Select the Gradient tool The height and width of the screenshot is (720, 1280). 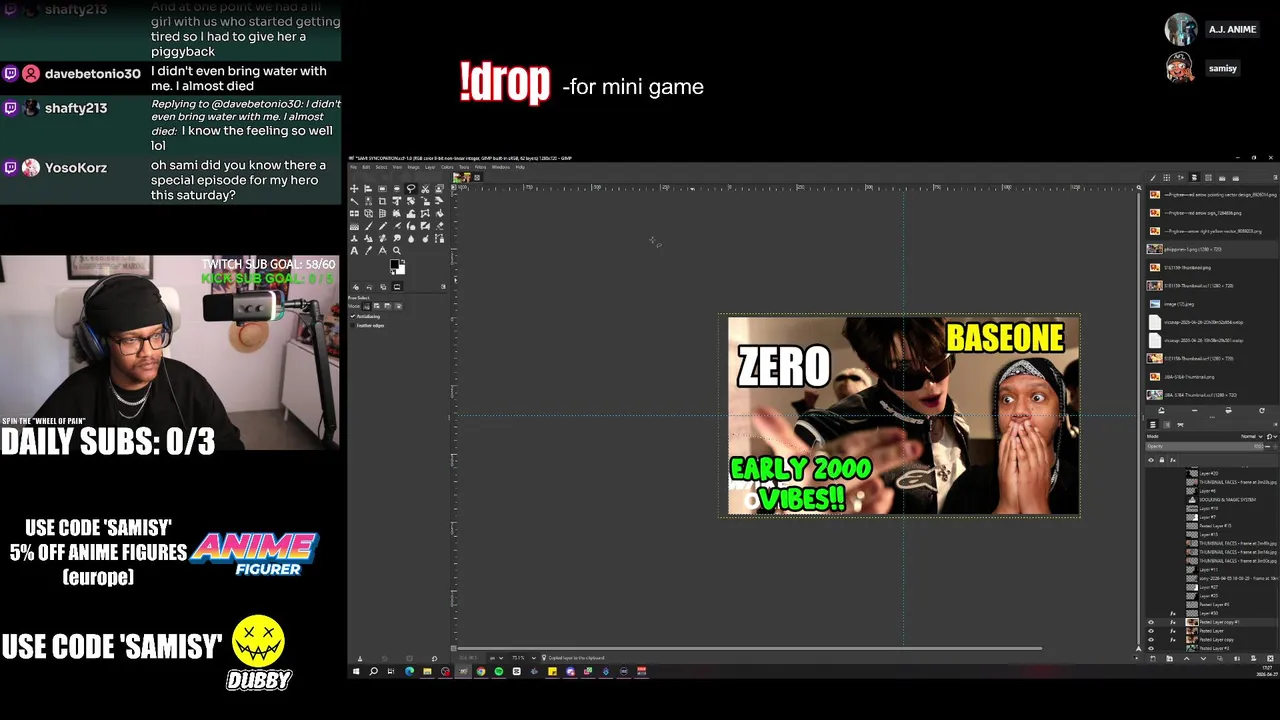[x=354, y=226]
